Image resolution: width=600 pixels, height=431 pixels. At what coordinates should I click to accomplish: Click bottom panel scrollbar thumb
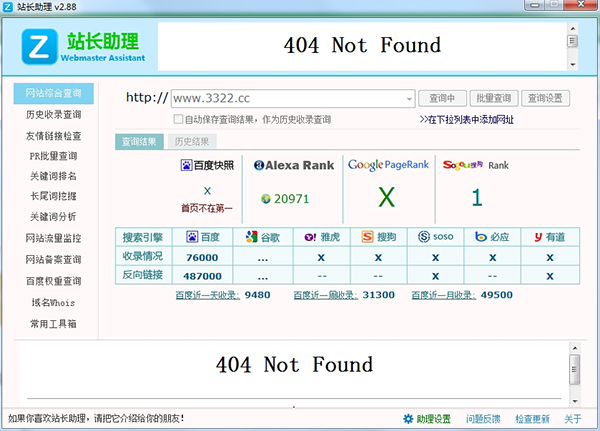click(575, 369)
